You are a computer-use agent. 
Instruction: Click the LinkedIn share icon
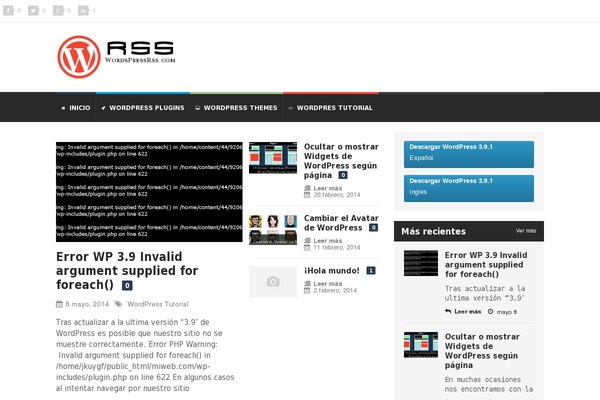tap(83, 10)
